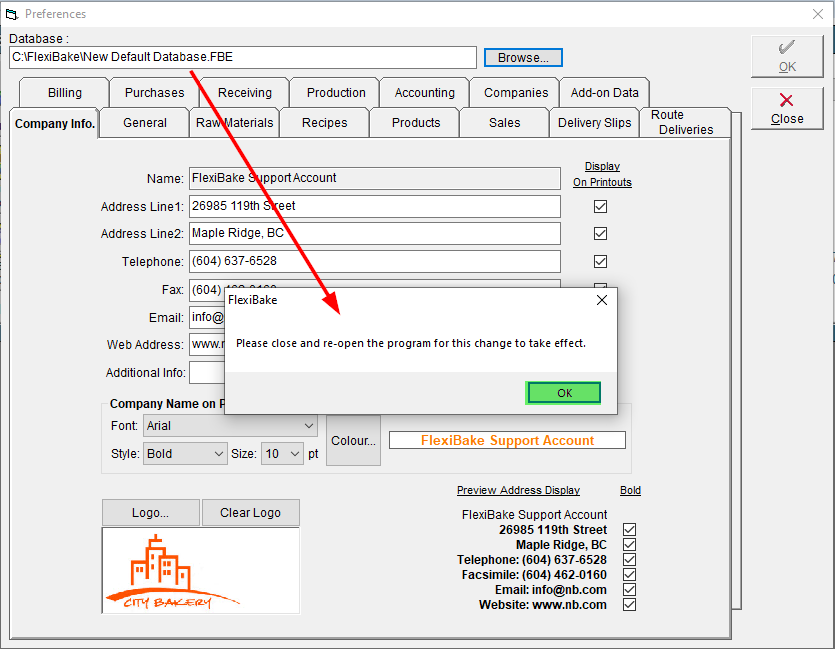The width and height of the screenshot is (835, 649).
Task: Open the Delivery Slips tab
Action: pyautogui.click(x=594, y=123)
